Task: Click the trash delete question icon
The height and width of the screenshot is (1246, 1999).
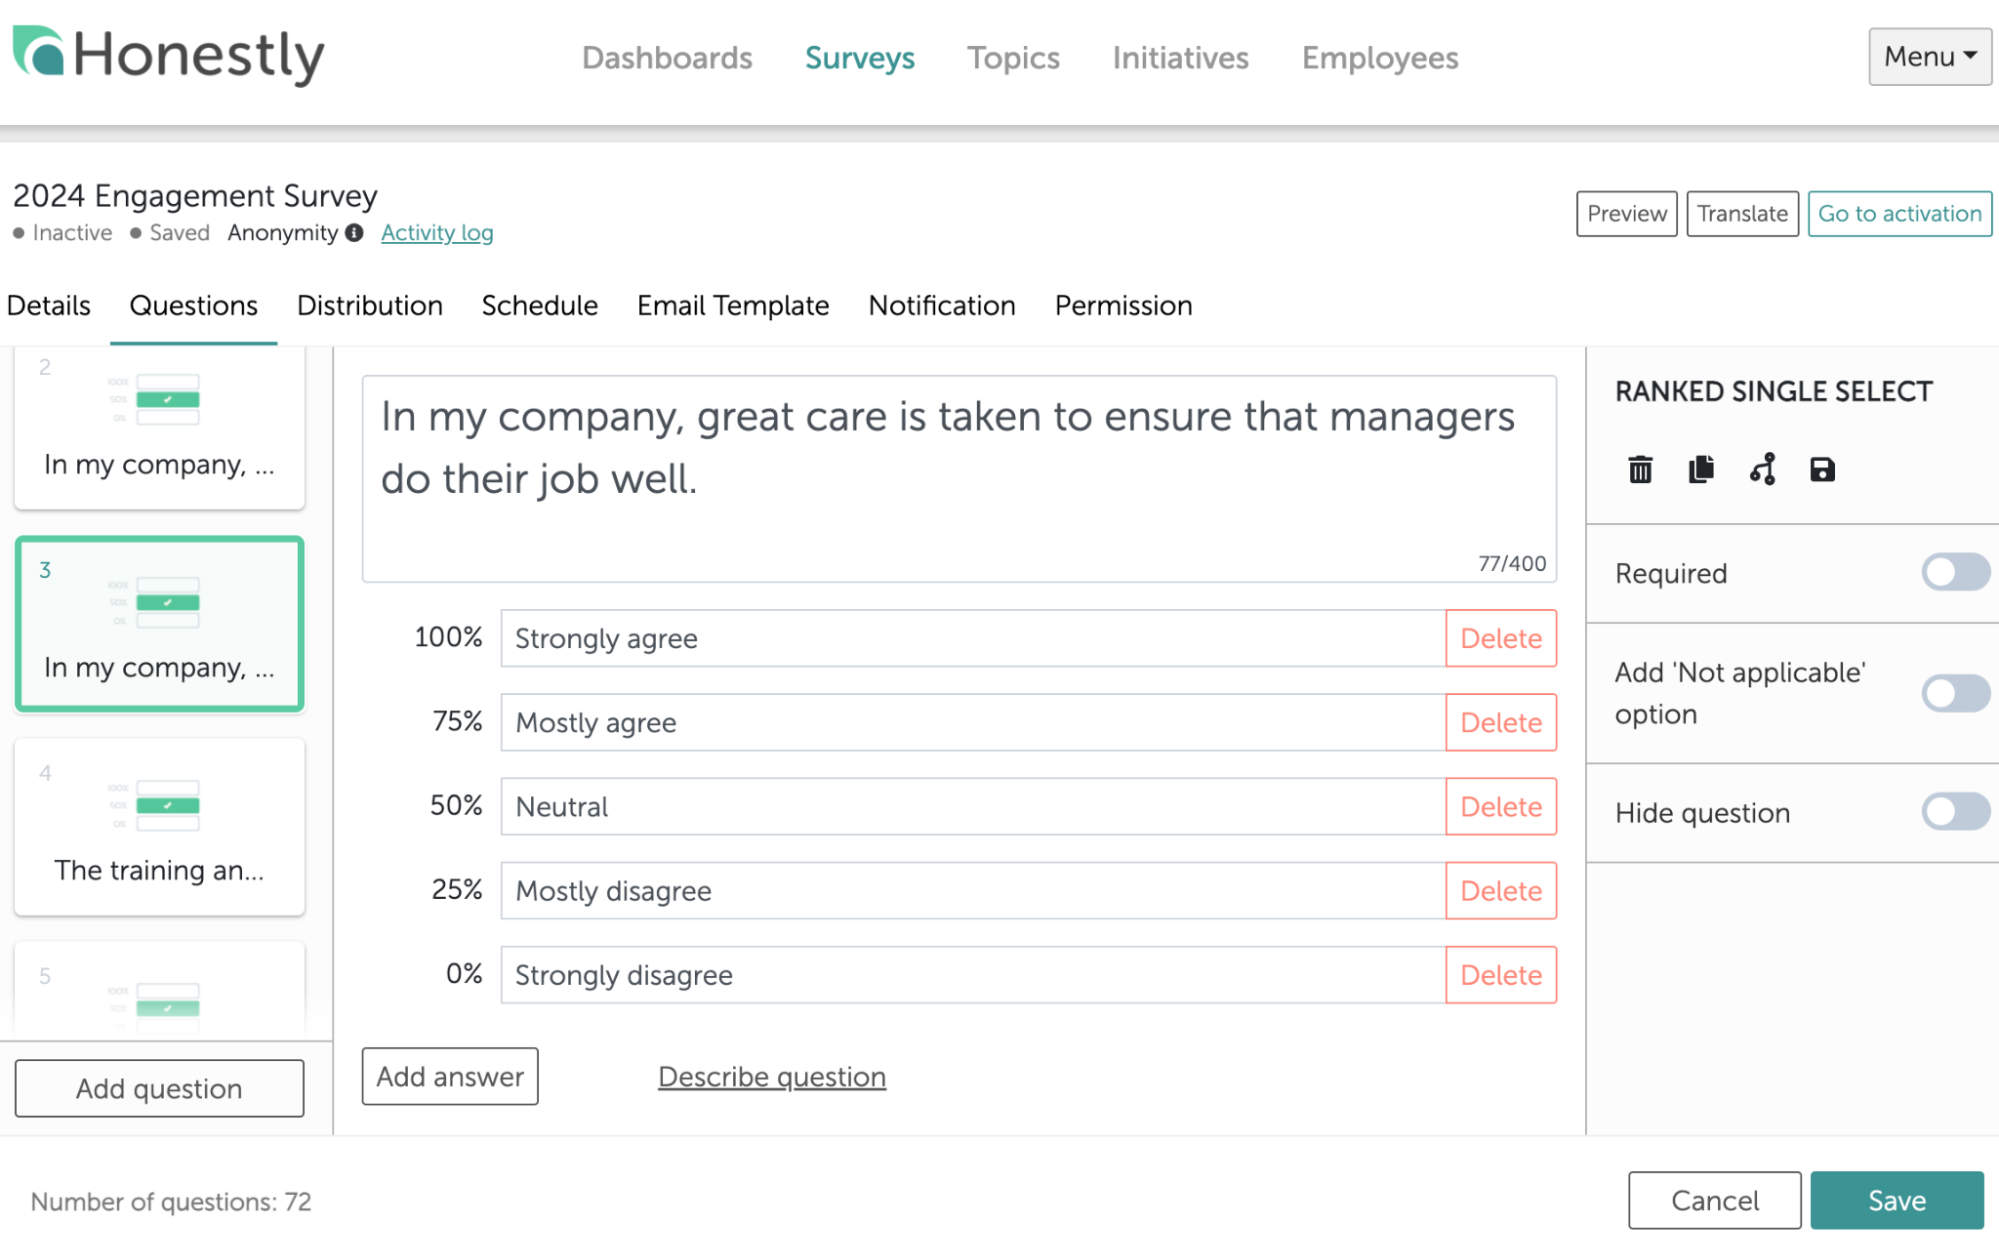Action: tap(1640, 469)
